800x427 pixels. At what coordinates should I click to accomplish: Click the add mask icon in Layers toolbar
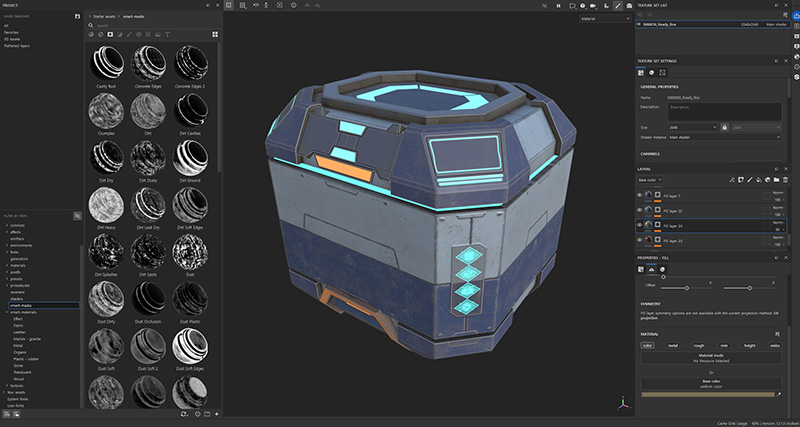pos(741,180)
